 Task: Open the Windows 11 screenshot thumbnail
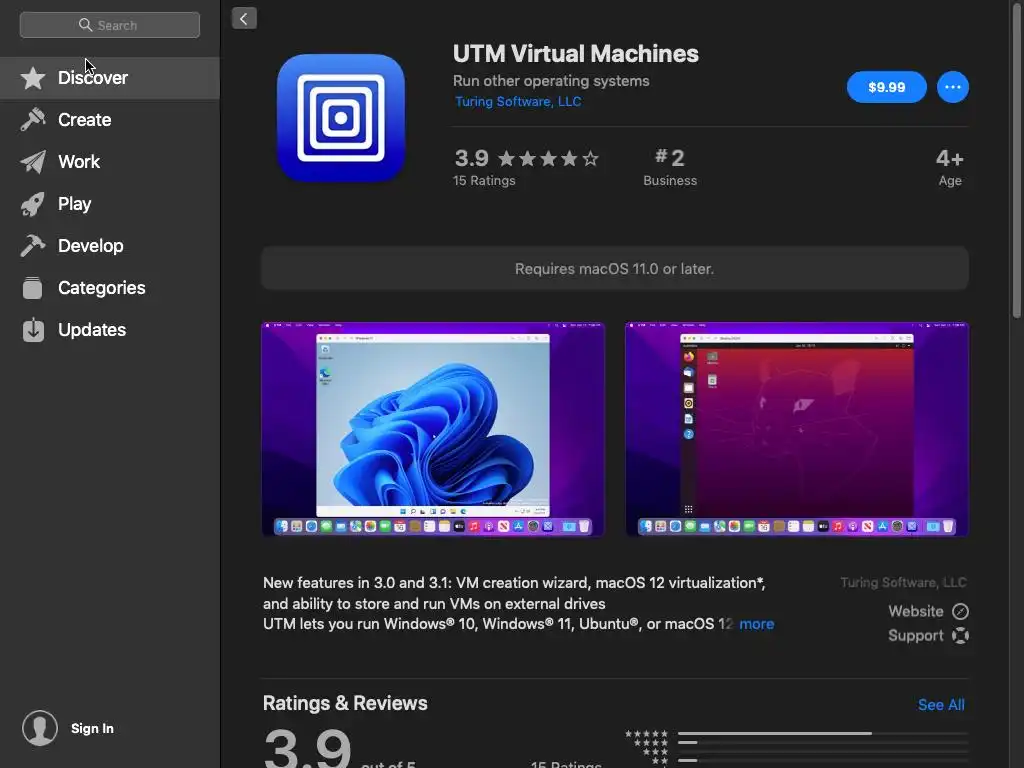coord(433,429)
